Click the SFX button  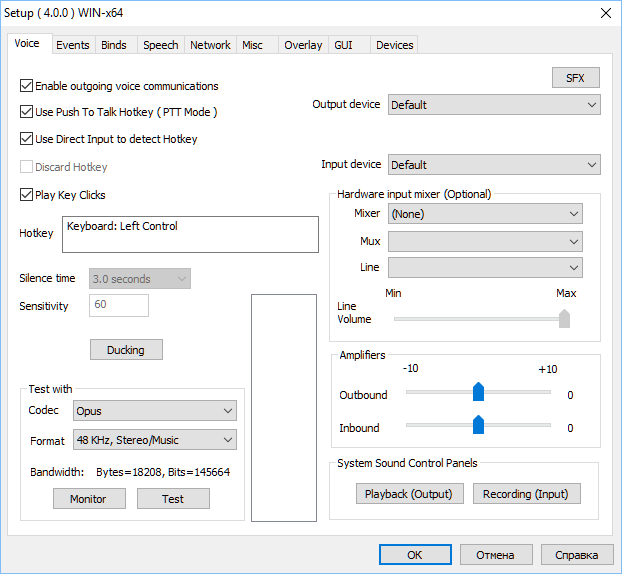[576, 78]
